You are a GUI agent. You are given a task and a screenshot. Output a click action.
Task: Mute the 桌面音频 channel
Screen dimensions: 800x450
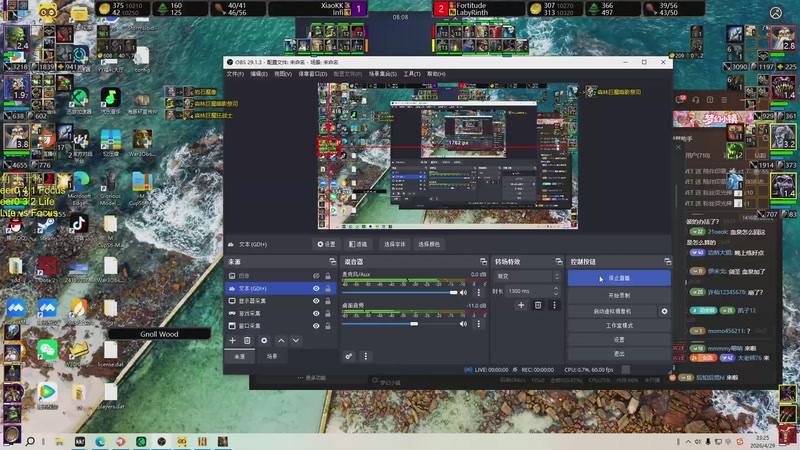[463, 323]
